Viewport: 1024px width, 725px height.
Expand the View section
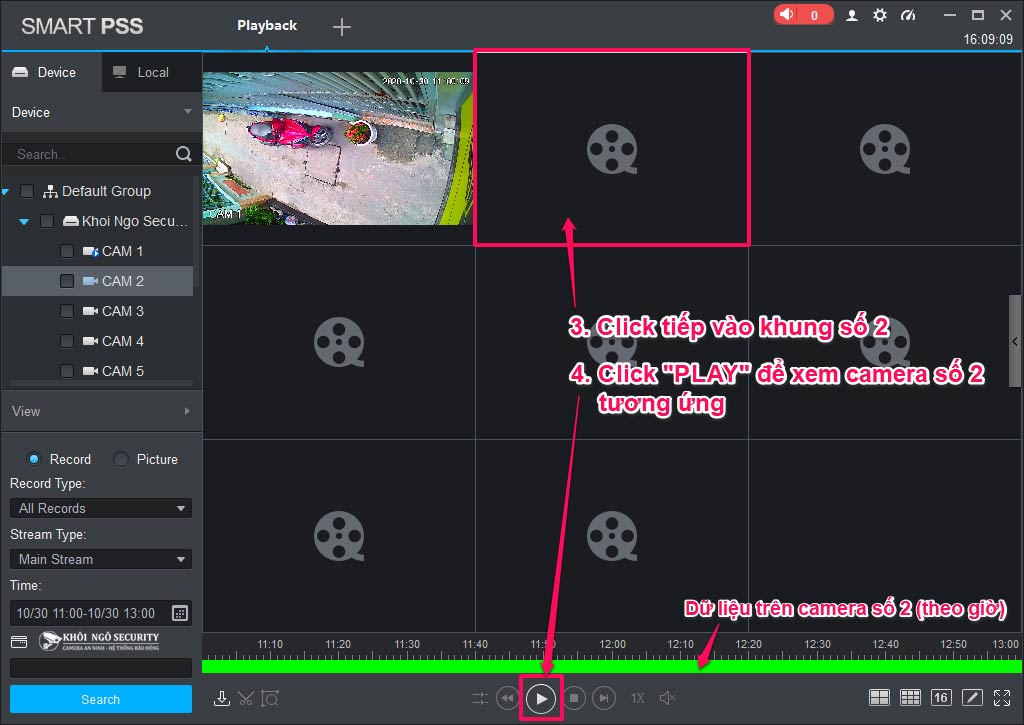pyautogui.click(x=187, y=411)
